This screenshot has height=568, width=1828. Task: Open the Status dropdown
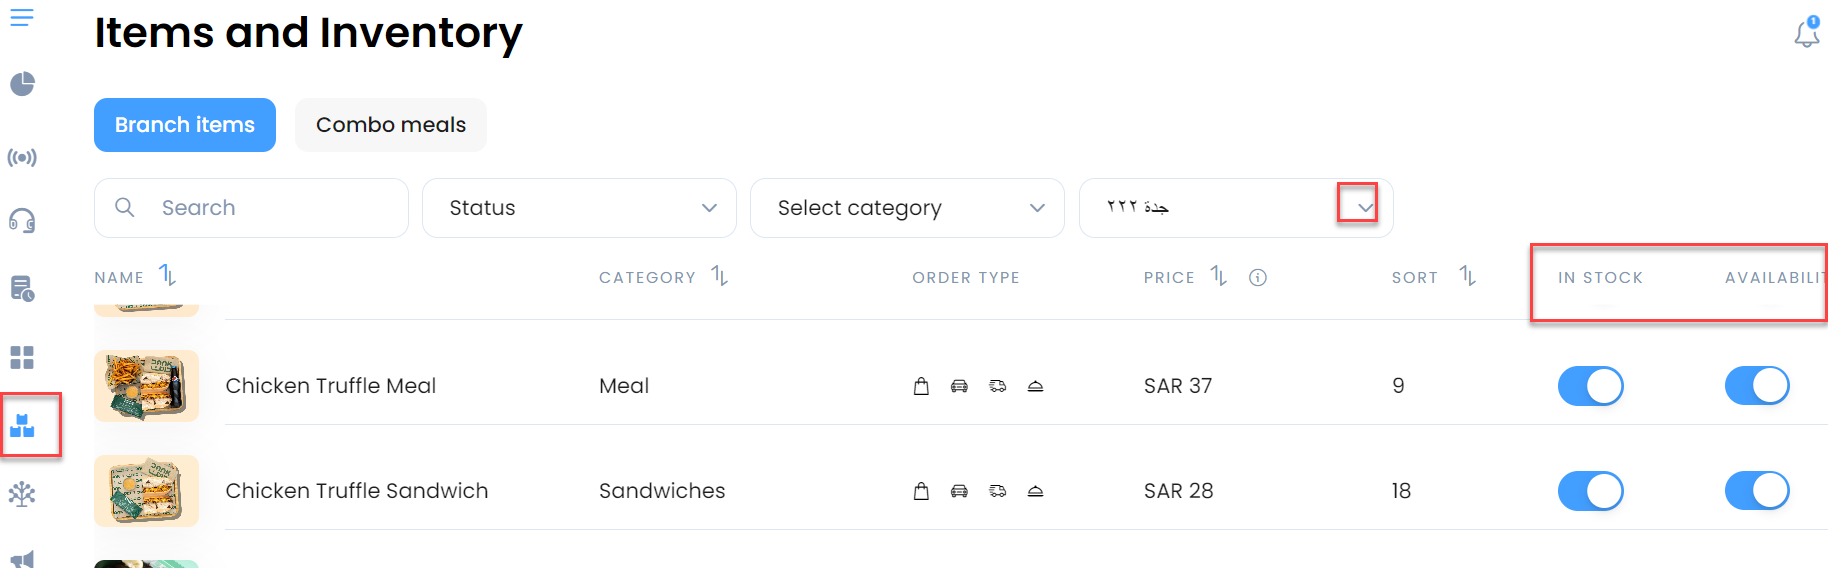click(579, 208)
